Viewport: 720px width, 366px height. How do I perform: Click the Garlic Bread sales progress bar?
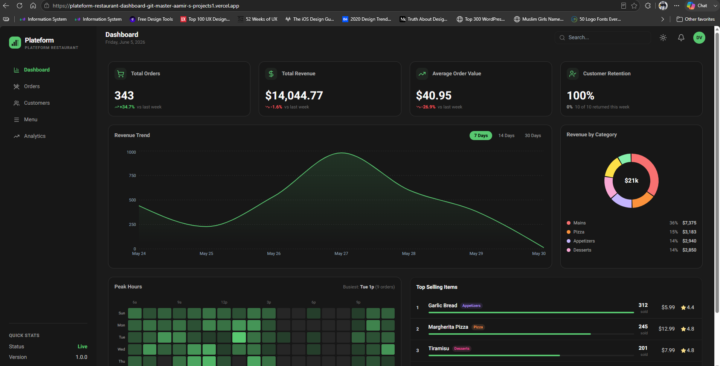click(x=531, y=313)
